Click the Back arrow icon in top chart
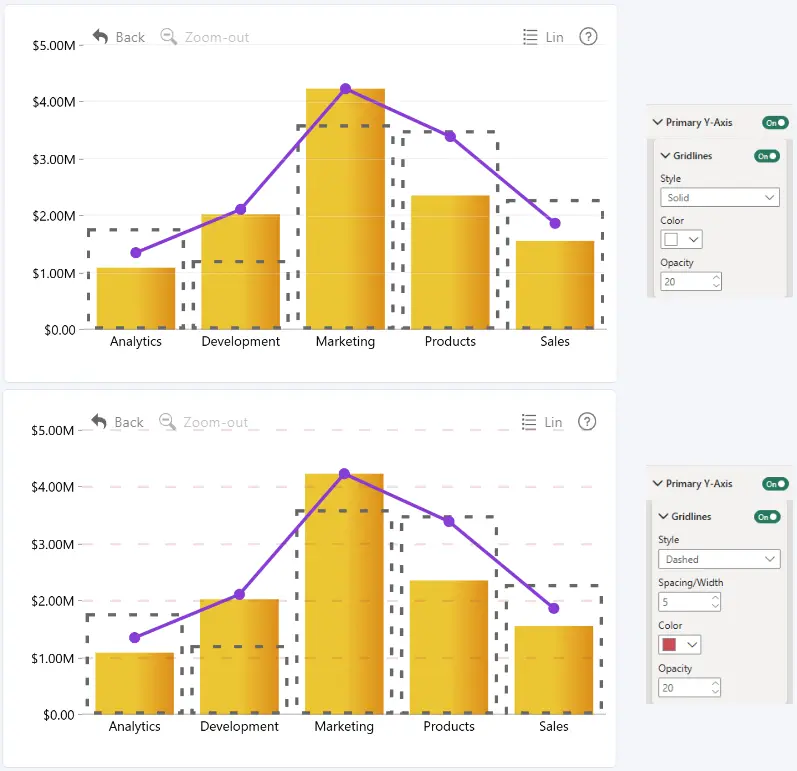Screen dimensions: 797x771 100,37
